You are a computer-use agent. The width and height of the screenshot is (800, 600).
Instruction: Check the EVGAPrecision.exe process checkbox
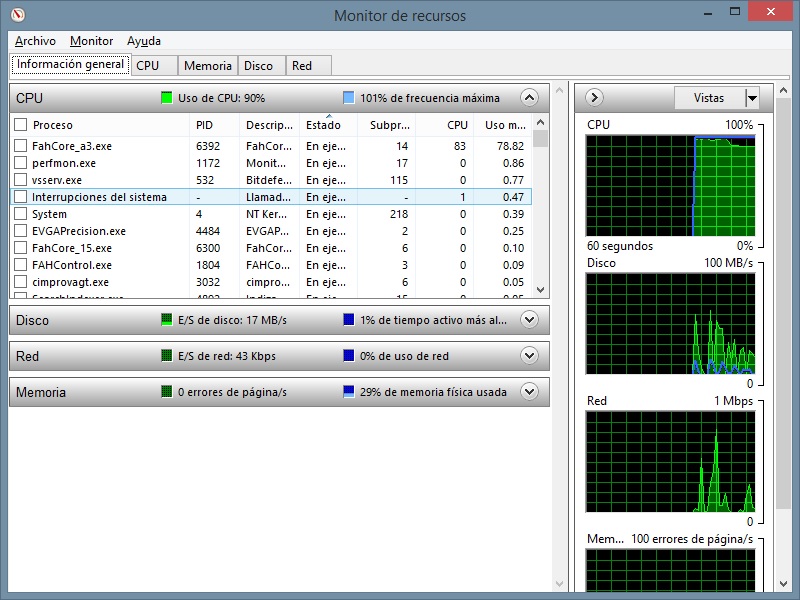pyautogui.click(x=20, y=231)
